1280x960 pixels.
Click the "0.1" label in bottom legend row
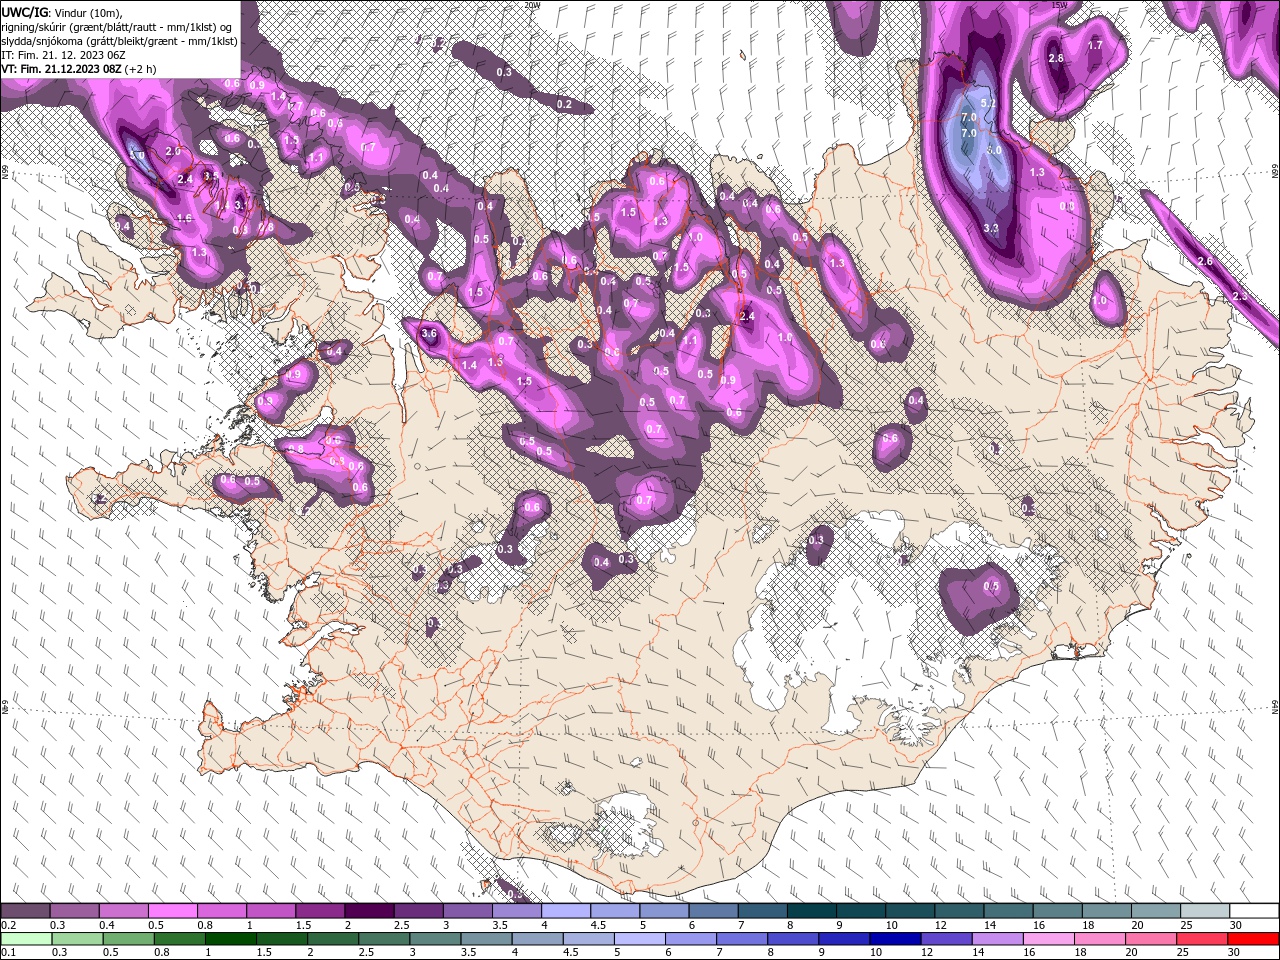pyautogui.click(x=7, y=953)
